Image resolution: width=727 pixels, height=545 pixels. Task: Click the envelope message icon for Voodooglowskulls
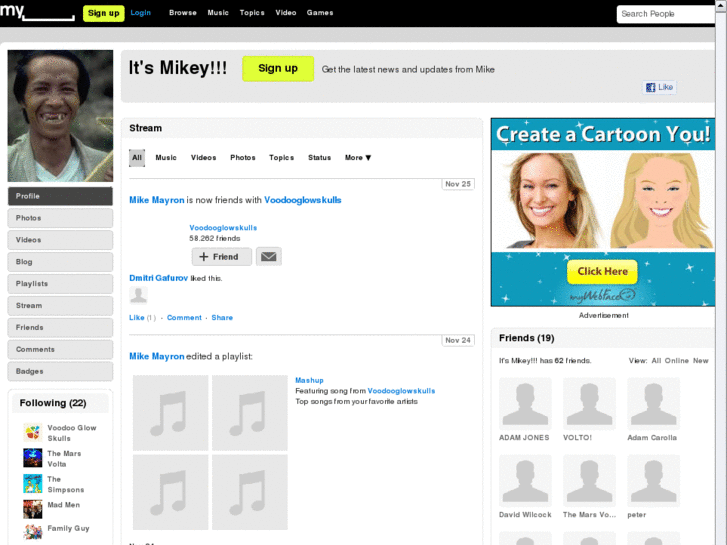click(268, 256)
